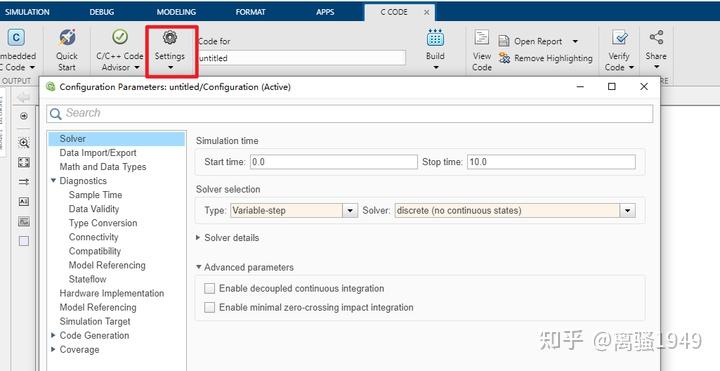Open the Verify Code dropdown arrow
The width and height of the screenshot is (720, 371).
631,67
